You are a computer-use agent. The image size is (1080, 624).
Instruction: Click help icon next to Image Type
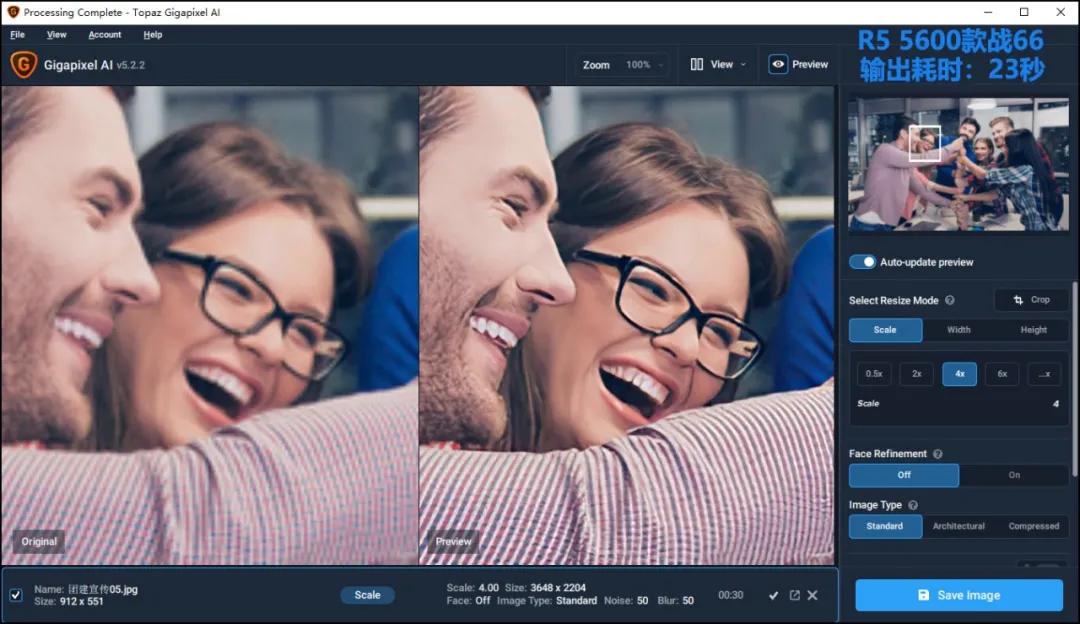point(913,506)
